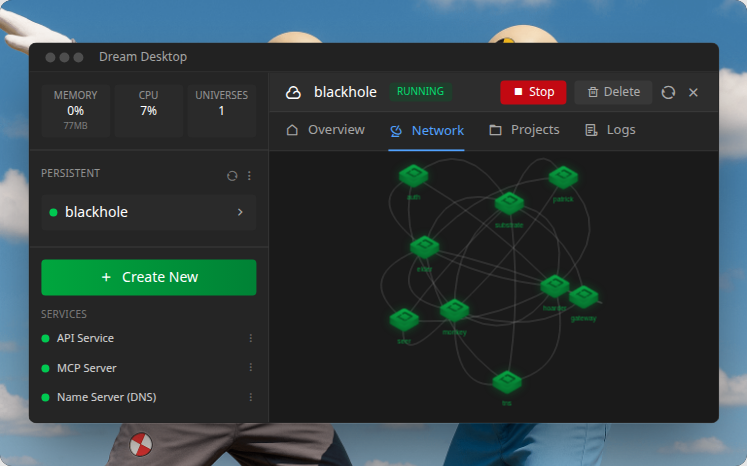Open Name Server (DNS) options menu
Viewport: 747px width, 466px height.
pyautogui.click(x=251, y=397)
